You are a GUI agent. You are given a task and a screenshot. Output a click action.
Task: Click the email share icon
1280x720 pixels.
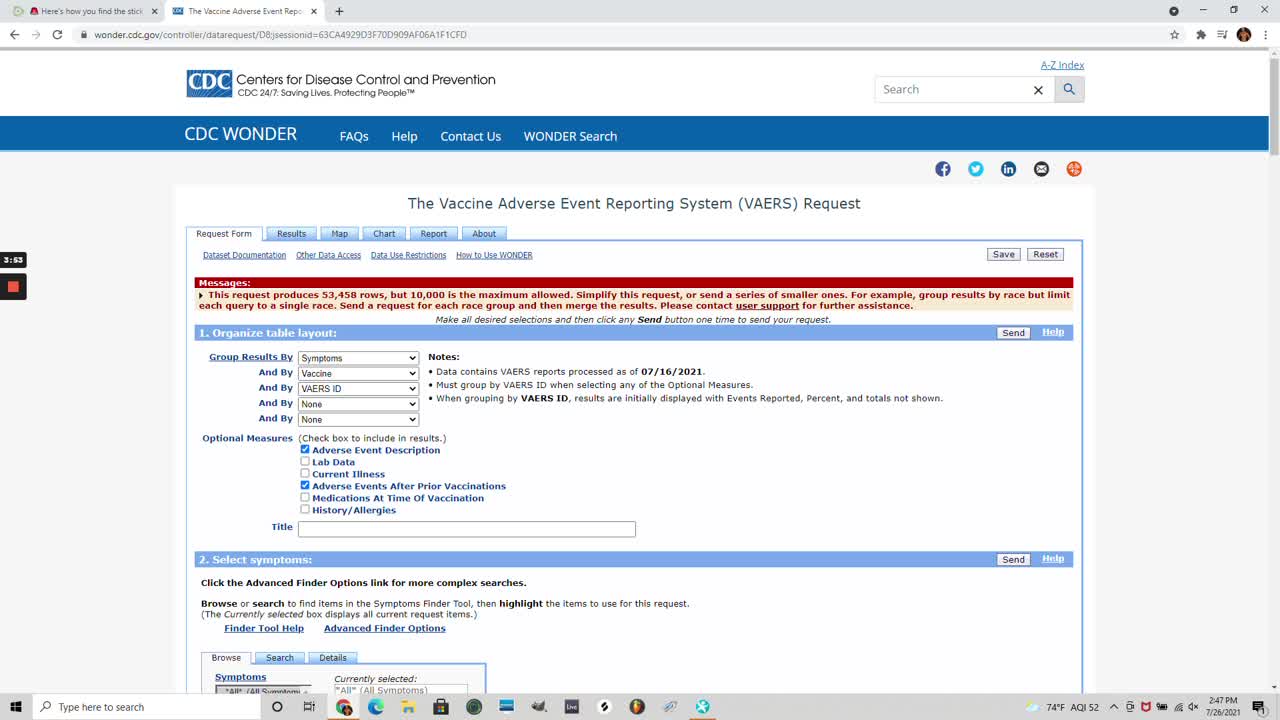(1041, 169)
